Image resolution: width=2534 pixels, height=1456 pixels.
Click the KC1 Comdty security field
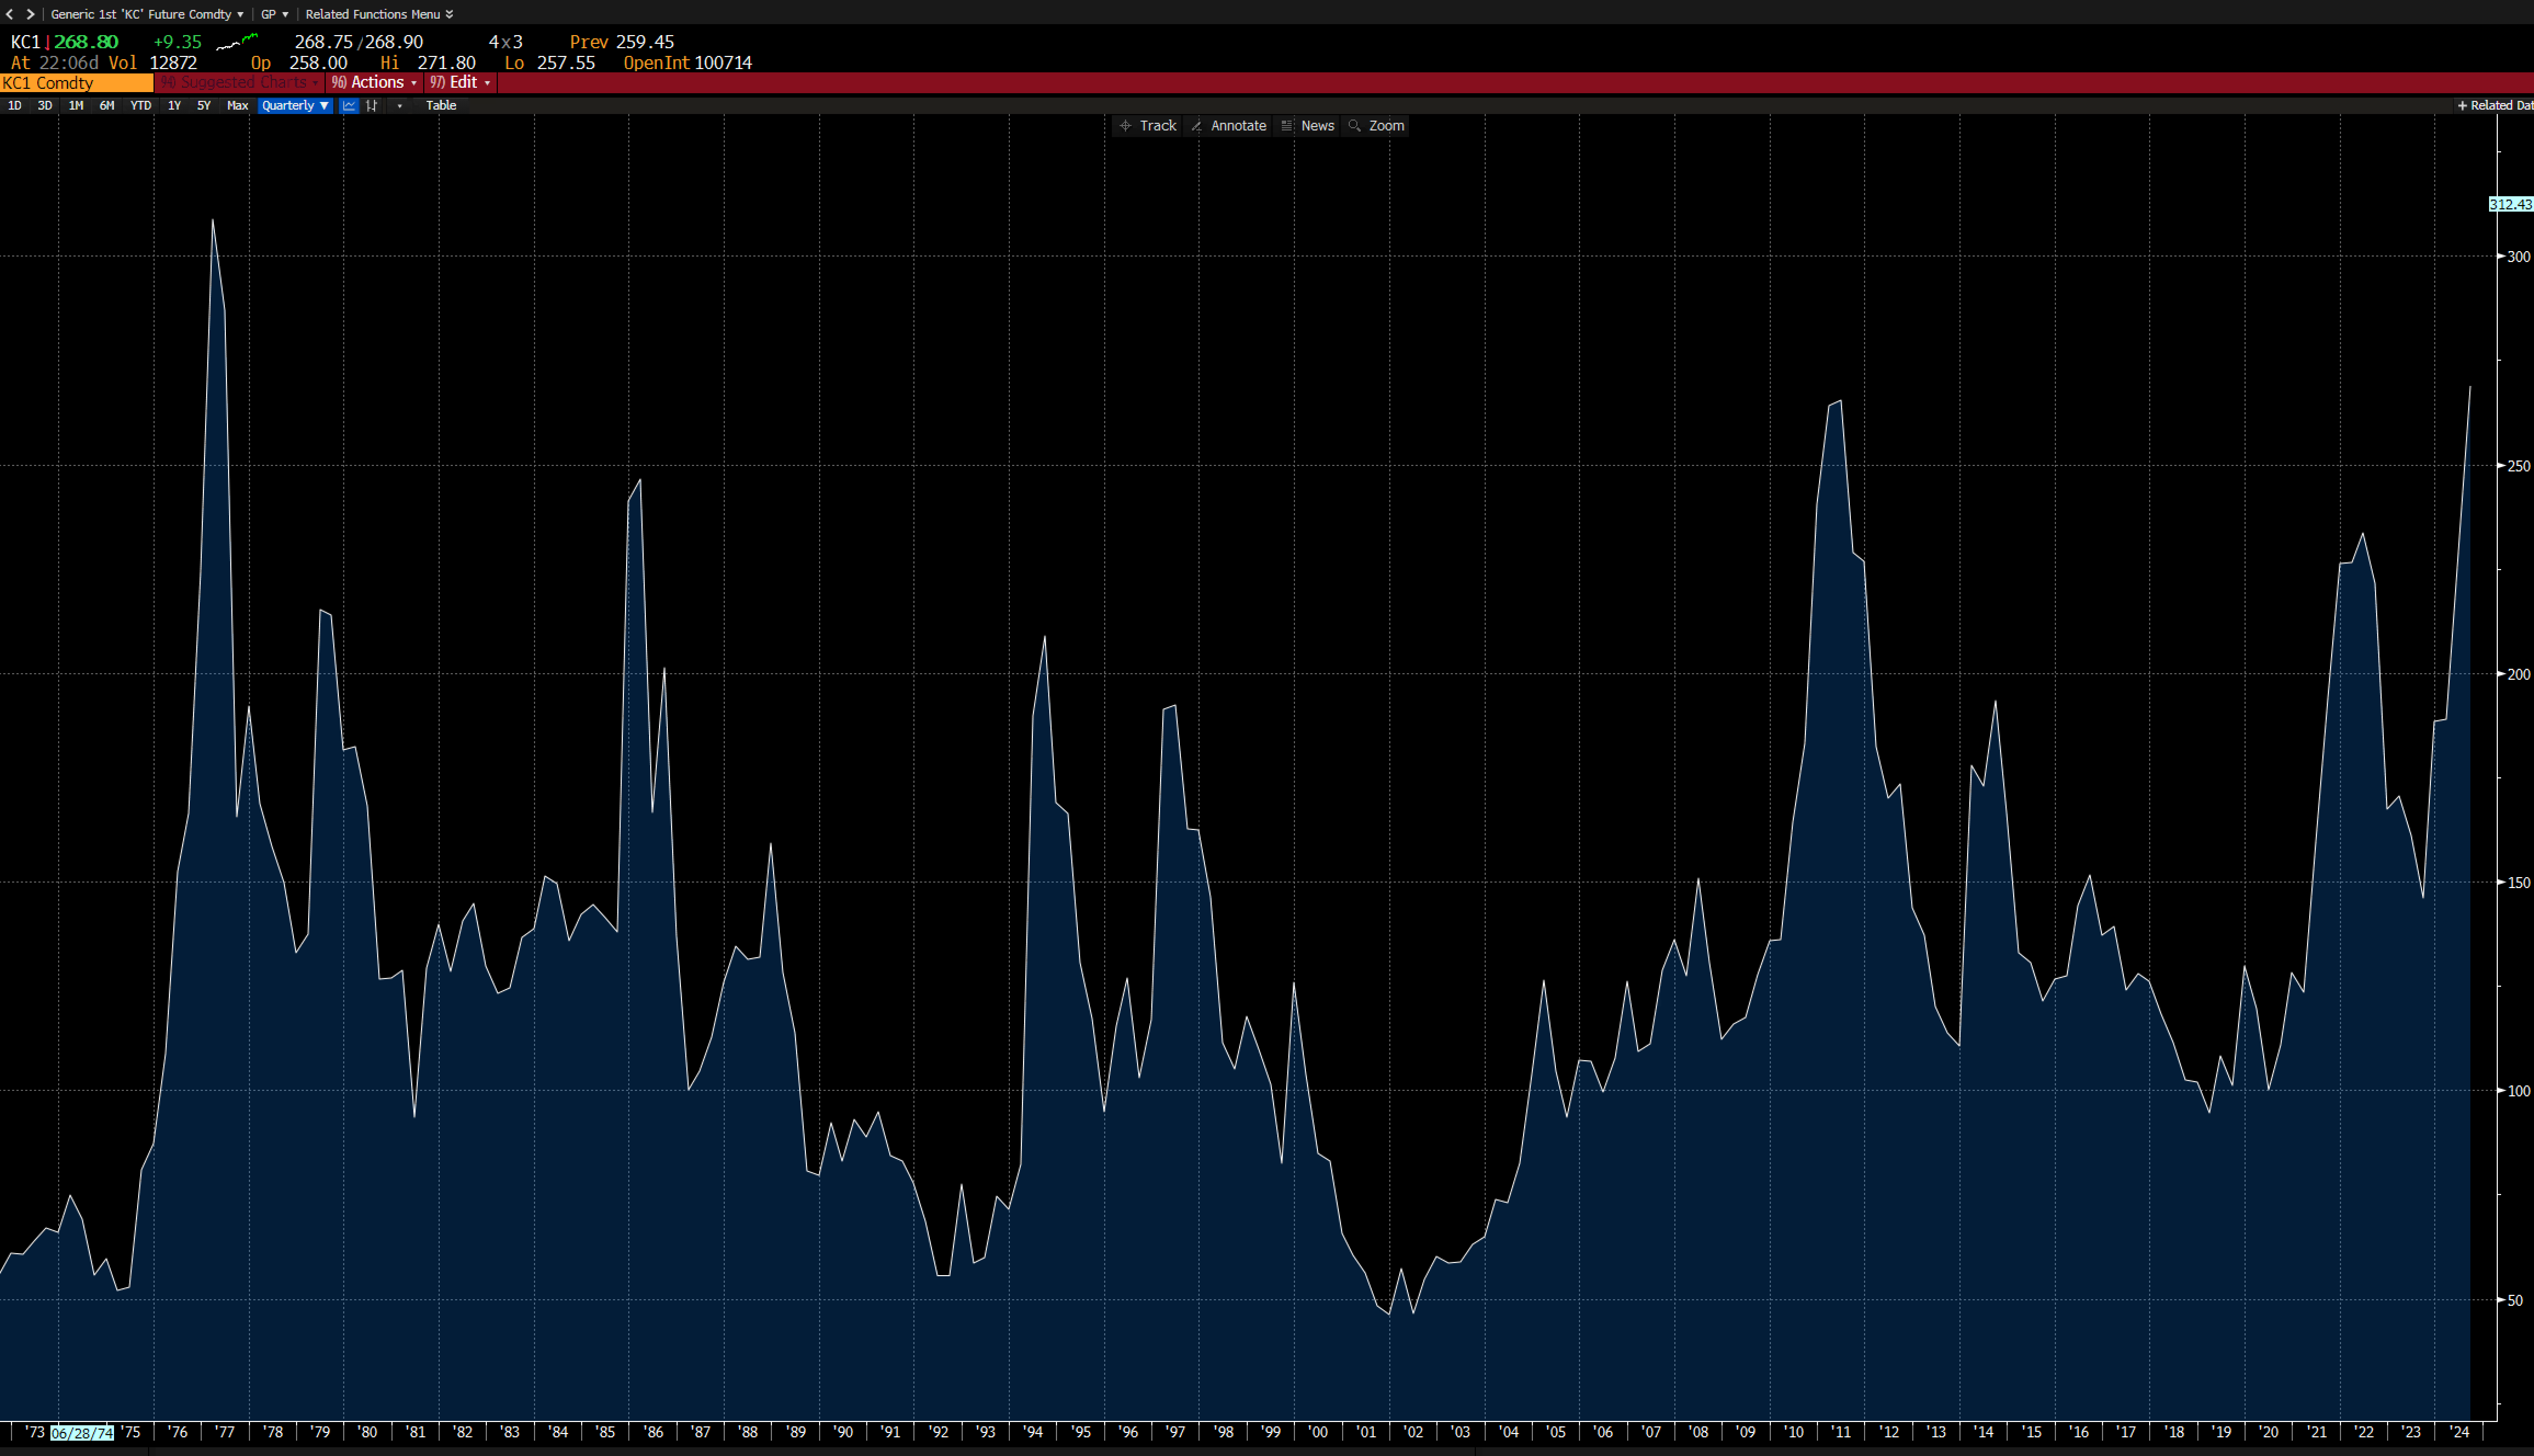[x=76, y=83]
